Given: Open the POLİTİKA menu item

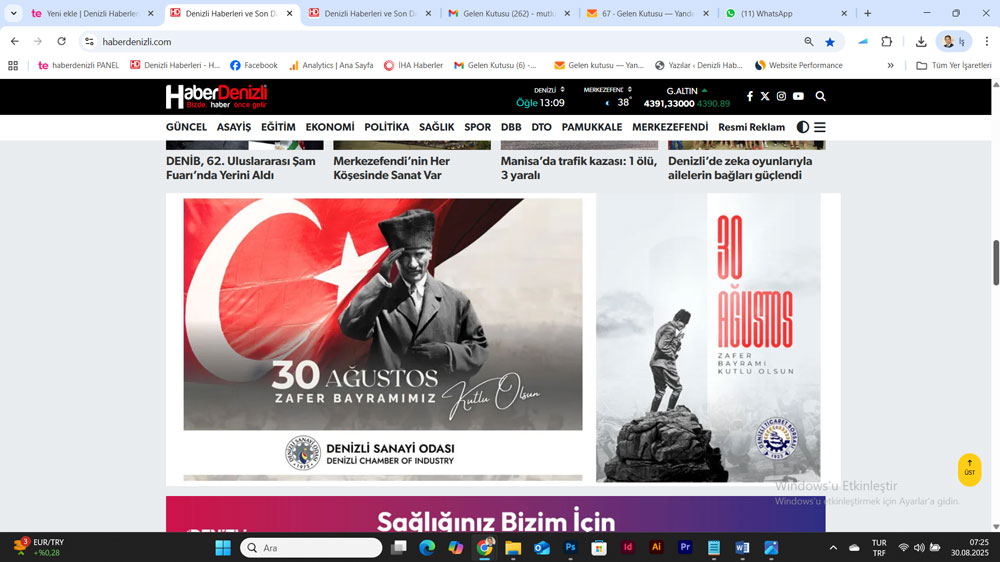Looking at the screenshot, I should (386, 127).
